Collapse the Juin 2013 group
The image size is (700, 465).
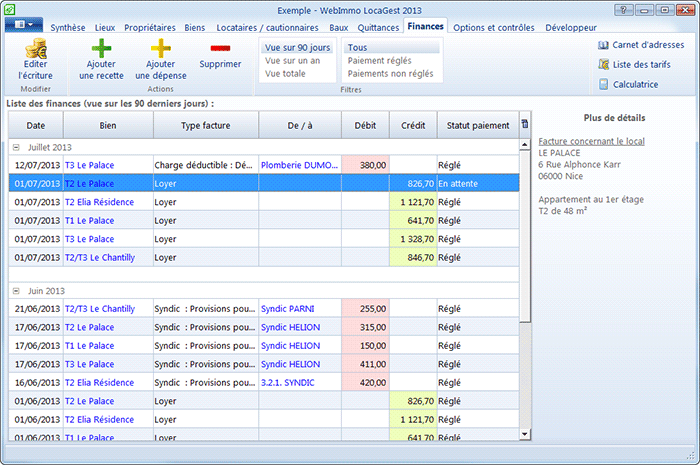(x=17, y=291)
